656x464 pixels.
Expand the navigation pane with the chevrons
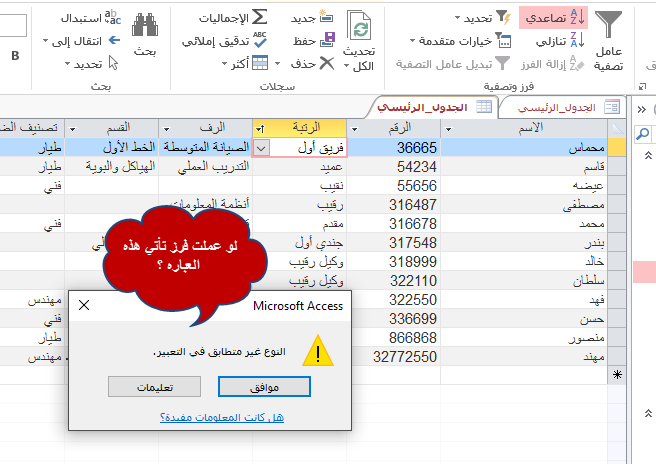[x=642, y=110]
